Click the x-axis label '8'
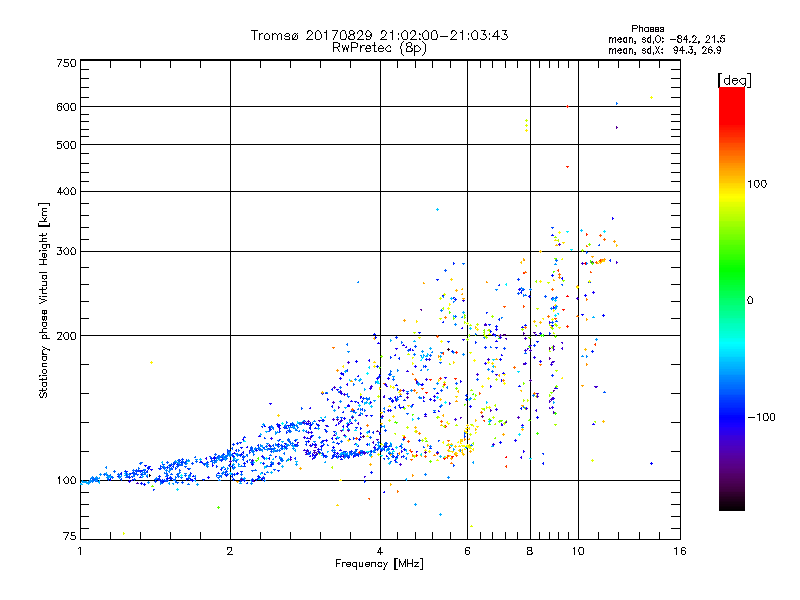Image resolution: width=800 pixels, height=600 pixels. coord(530,551)
